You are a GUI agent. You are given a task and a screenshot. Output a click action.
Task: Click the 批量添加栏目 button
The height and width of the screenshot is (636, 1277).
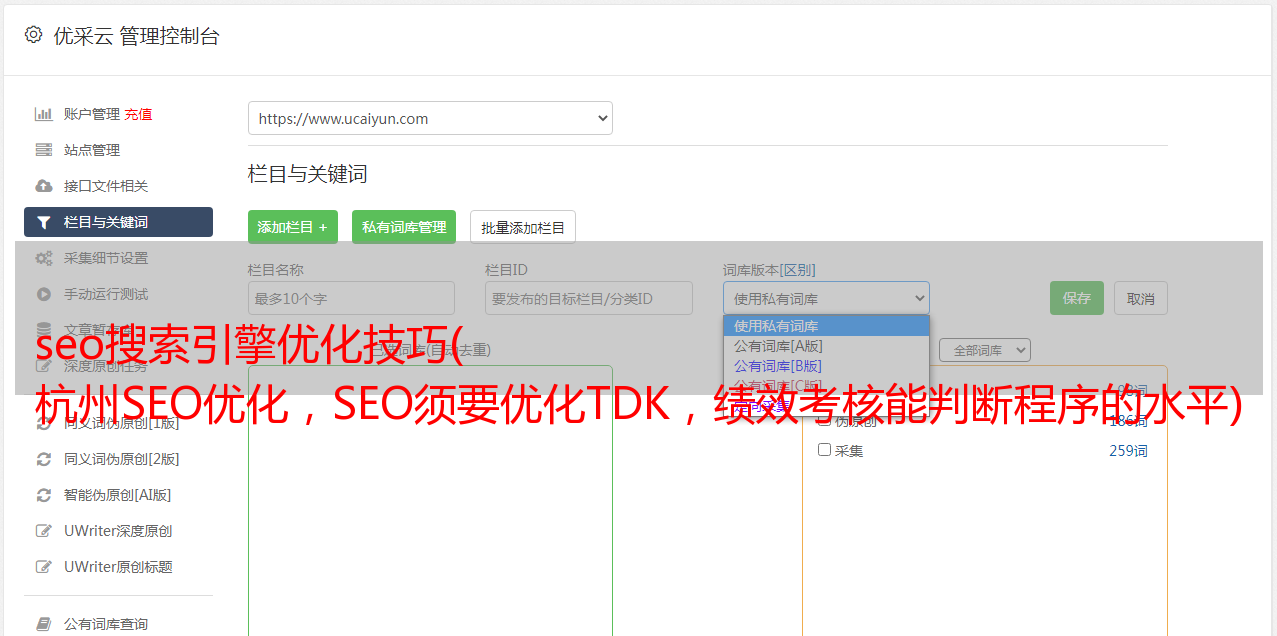(523, 227)
